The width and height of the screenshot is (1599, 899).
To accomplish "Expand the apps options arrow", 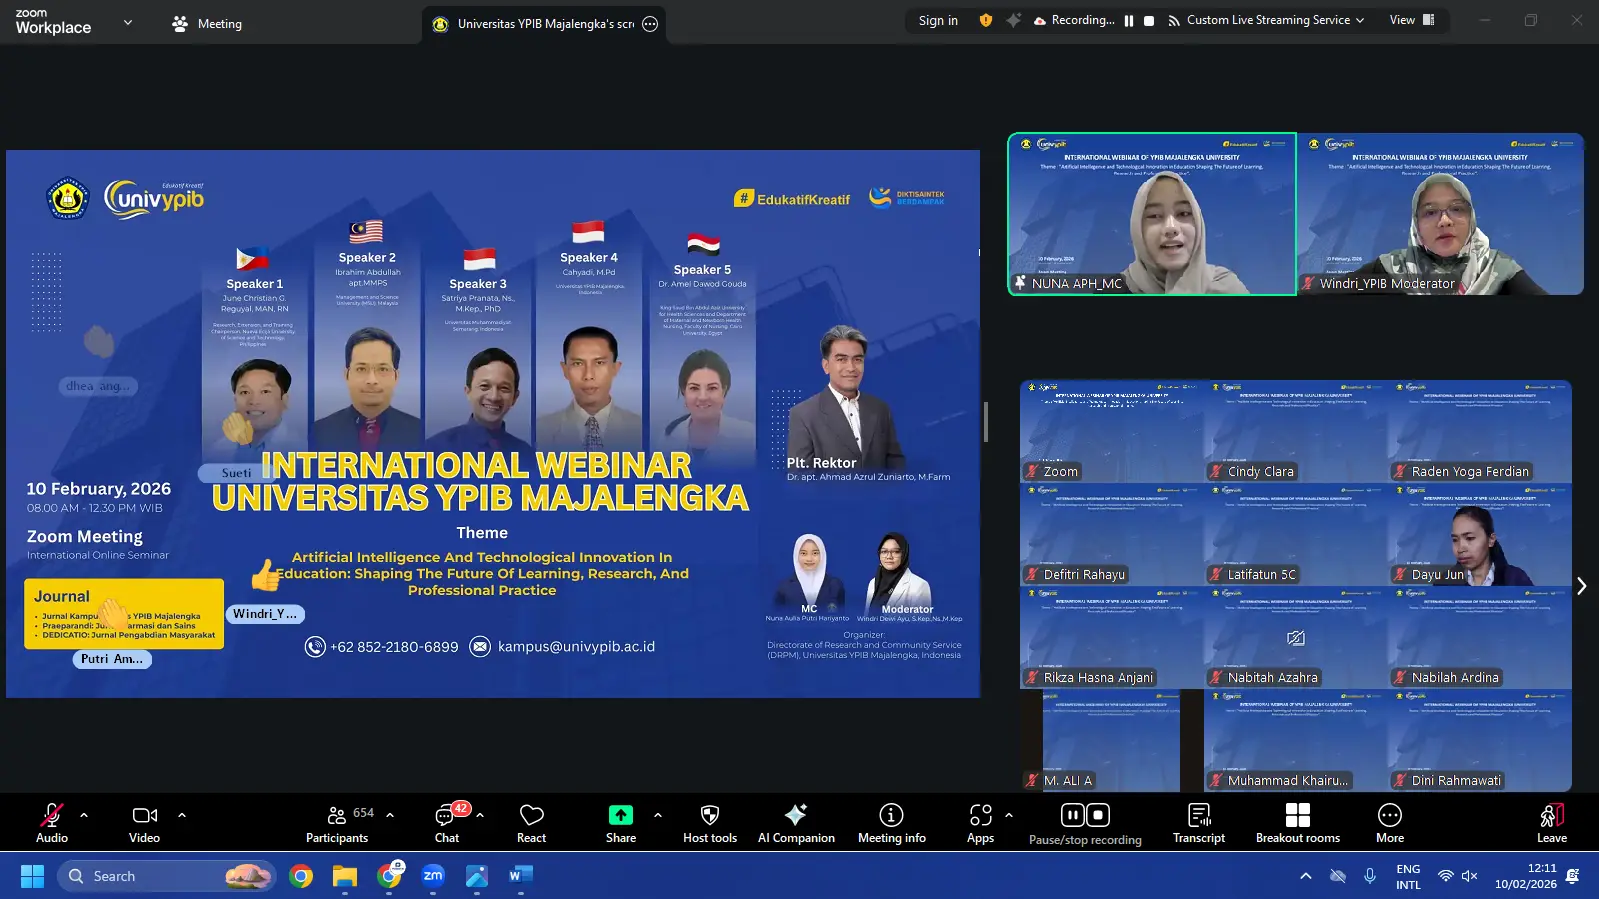I will 1009,815.
